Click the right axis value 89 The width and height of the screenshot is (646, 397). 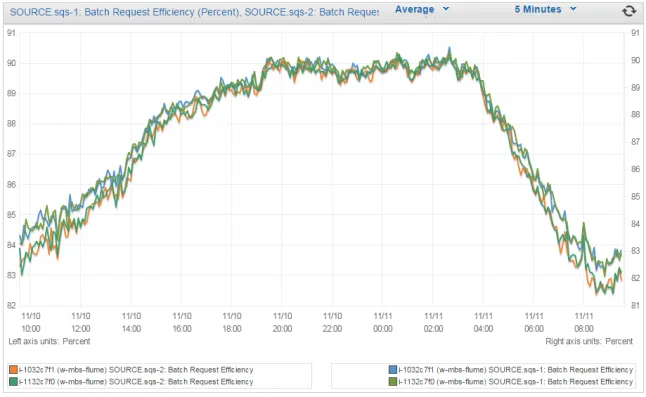click(636, 88)
